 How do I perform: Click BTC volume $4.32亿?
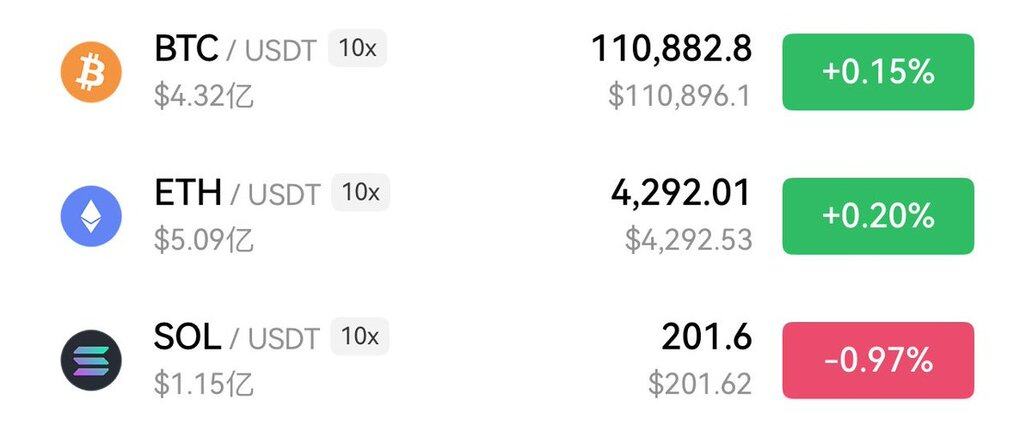[x=203, y=97]
